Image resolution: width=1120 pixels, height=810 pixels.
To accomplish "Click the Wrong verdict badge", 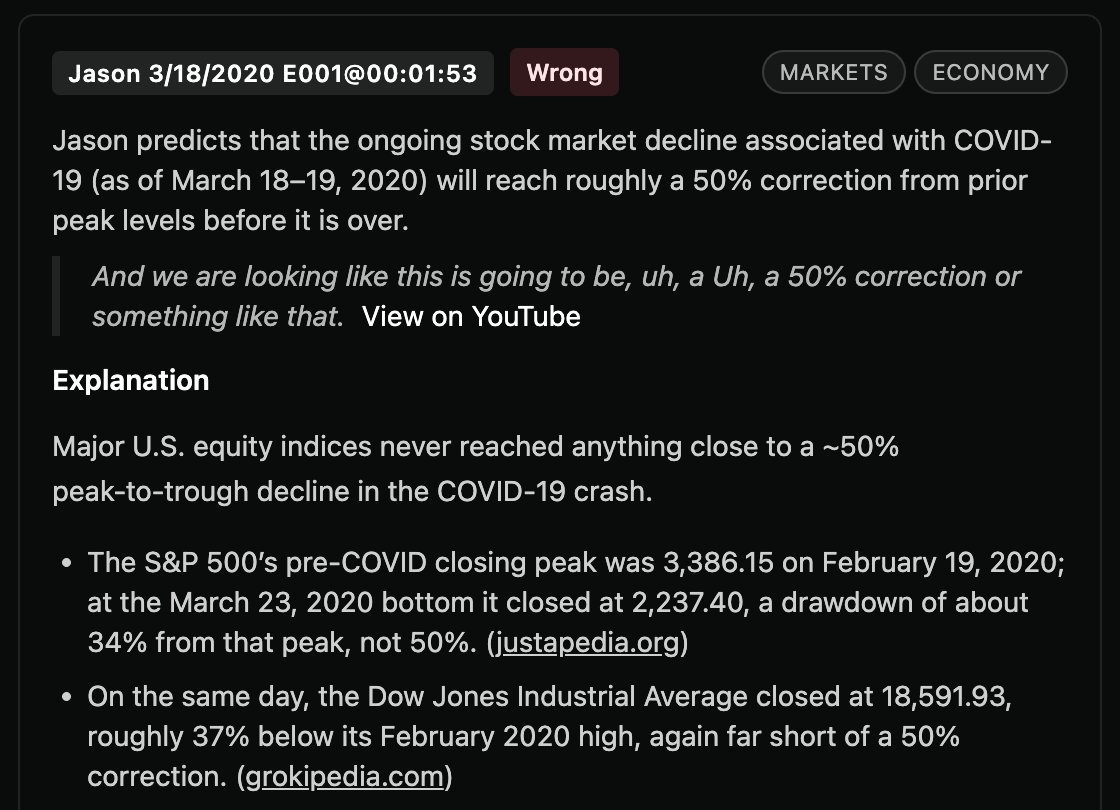I will pos(564,73).
